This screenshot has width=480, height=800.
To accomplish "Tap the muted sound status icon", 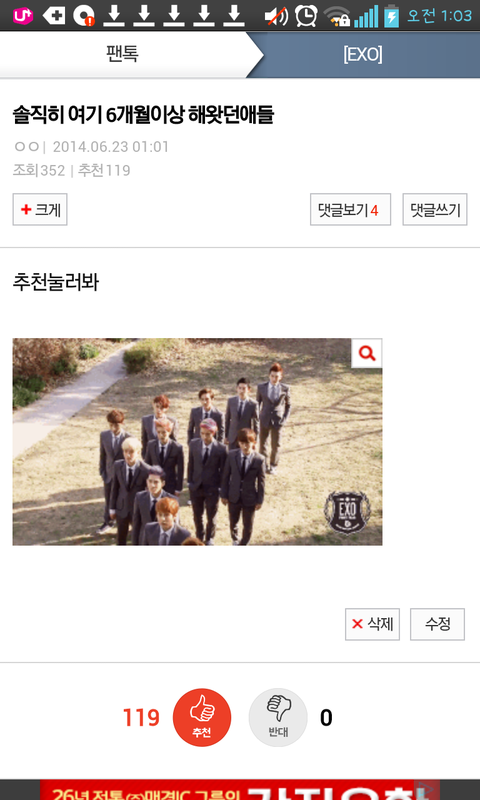I will coord(276,16).
